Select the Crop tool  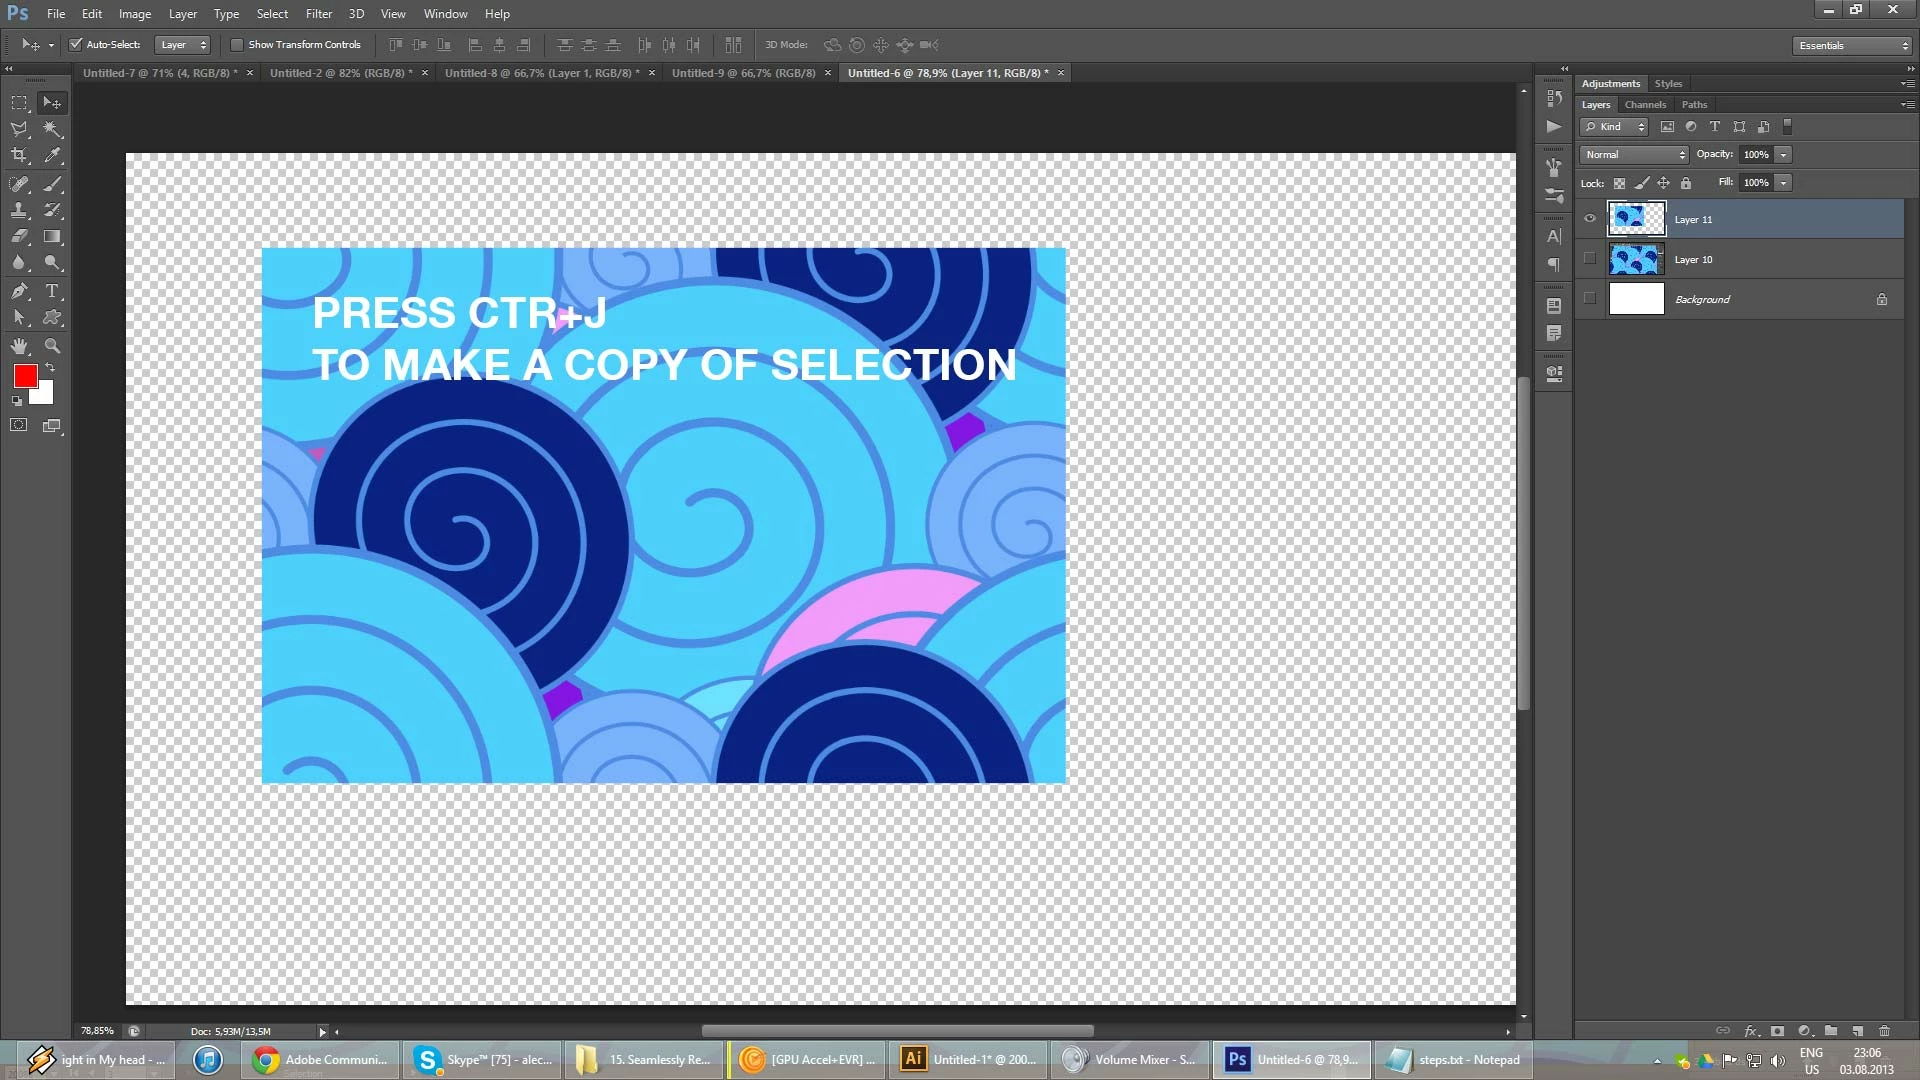(x=19, y=155)
